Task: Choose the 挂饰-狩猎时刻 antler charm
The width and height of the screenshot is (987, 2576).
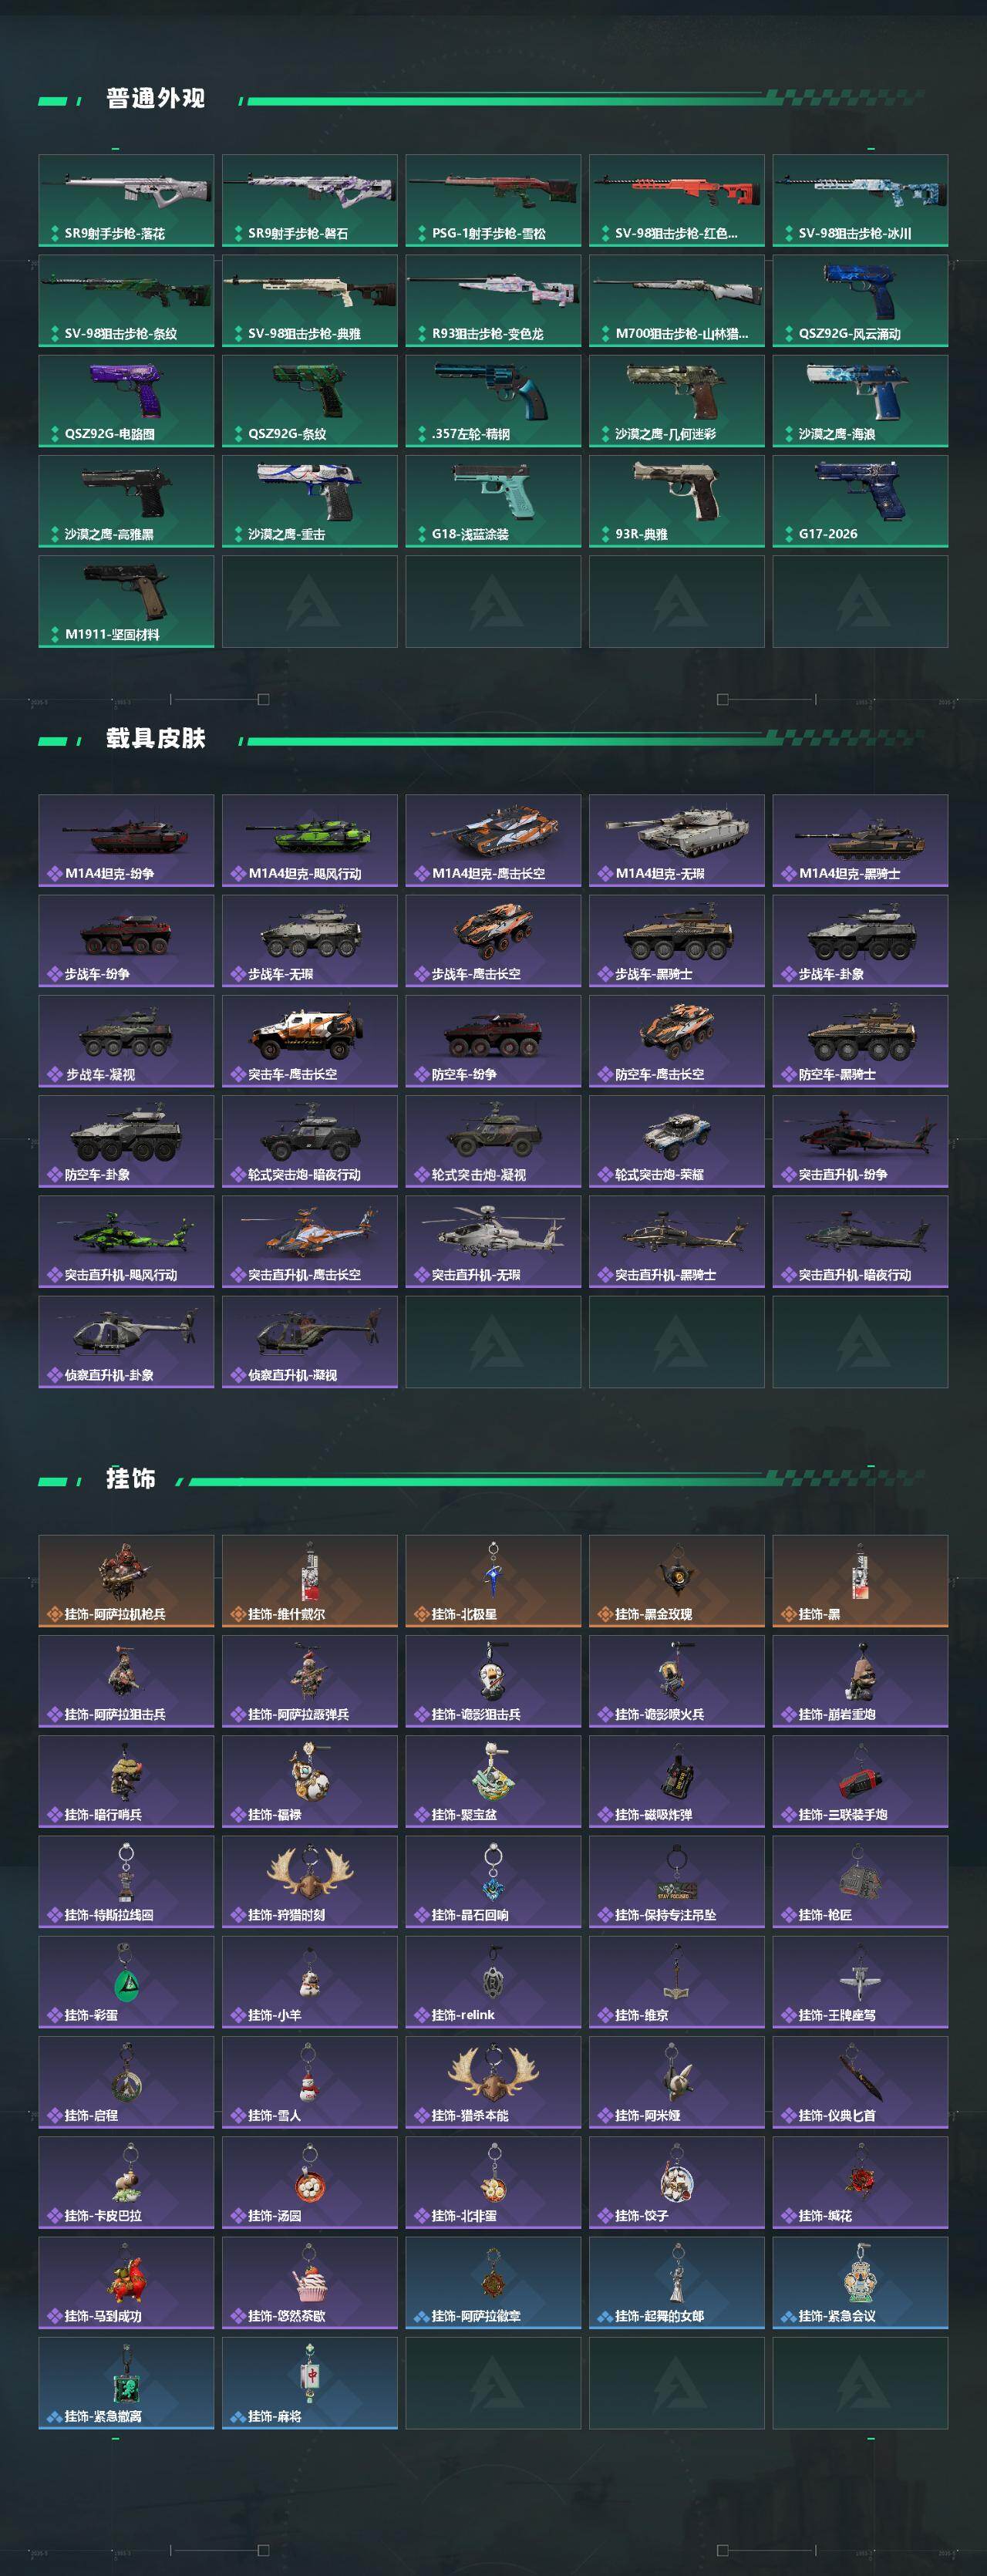Action: 310,1881
